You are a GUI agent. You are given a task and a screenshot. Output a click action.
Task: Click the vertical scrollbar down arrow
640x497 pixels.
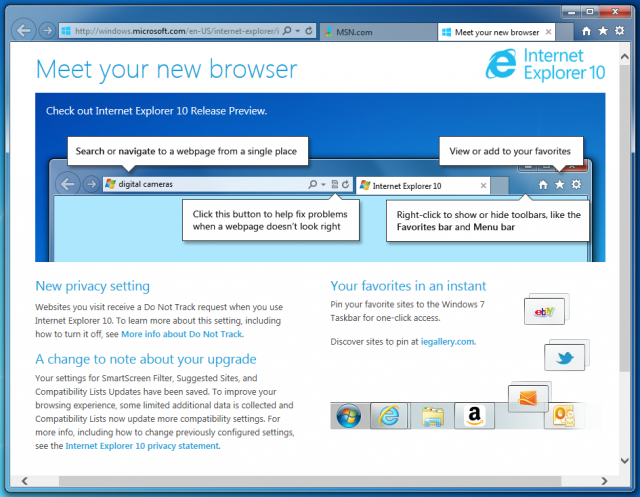coord(624,461)
